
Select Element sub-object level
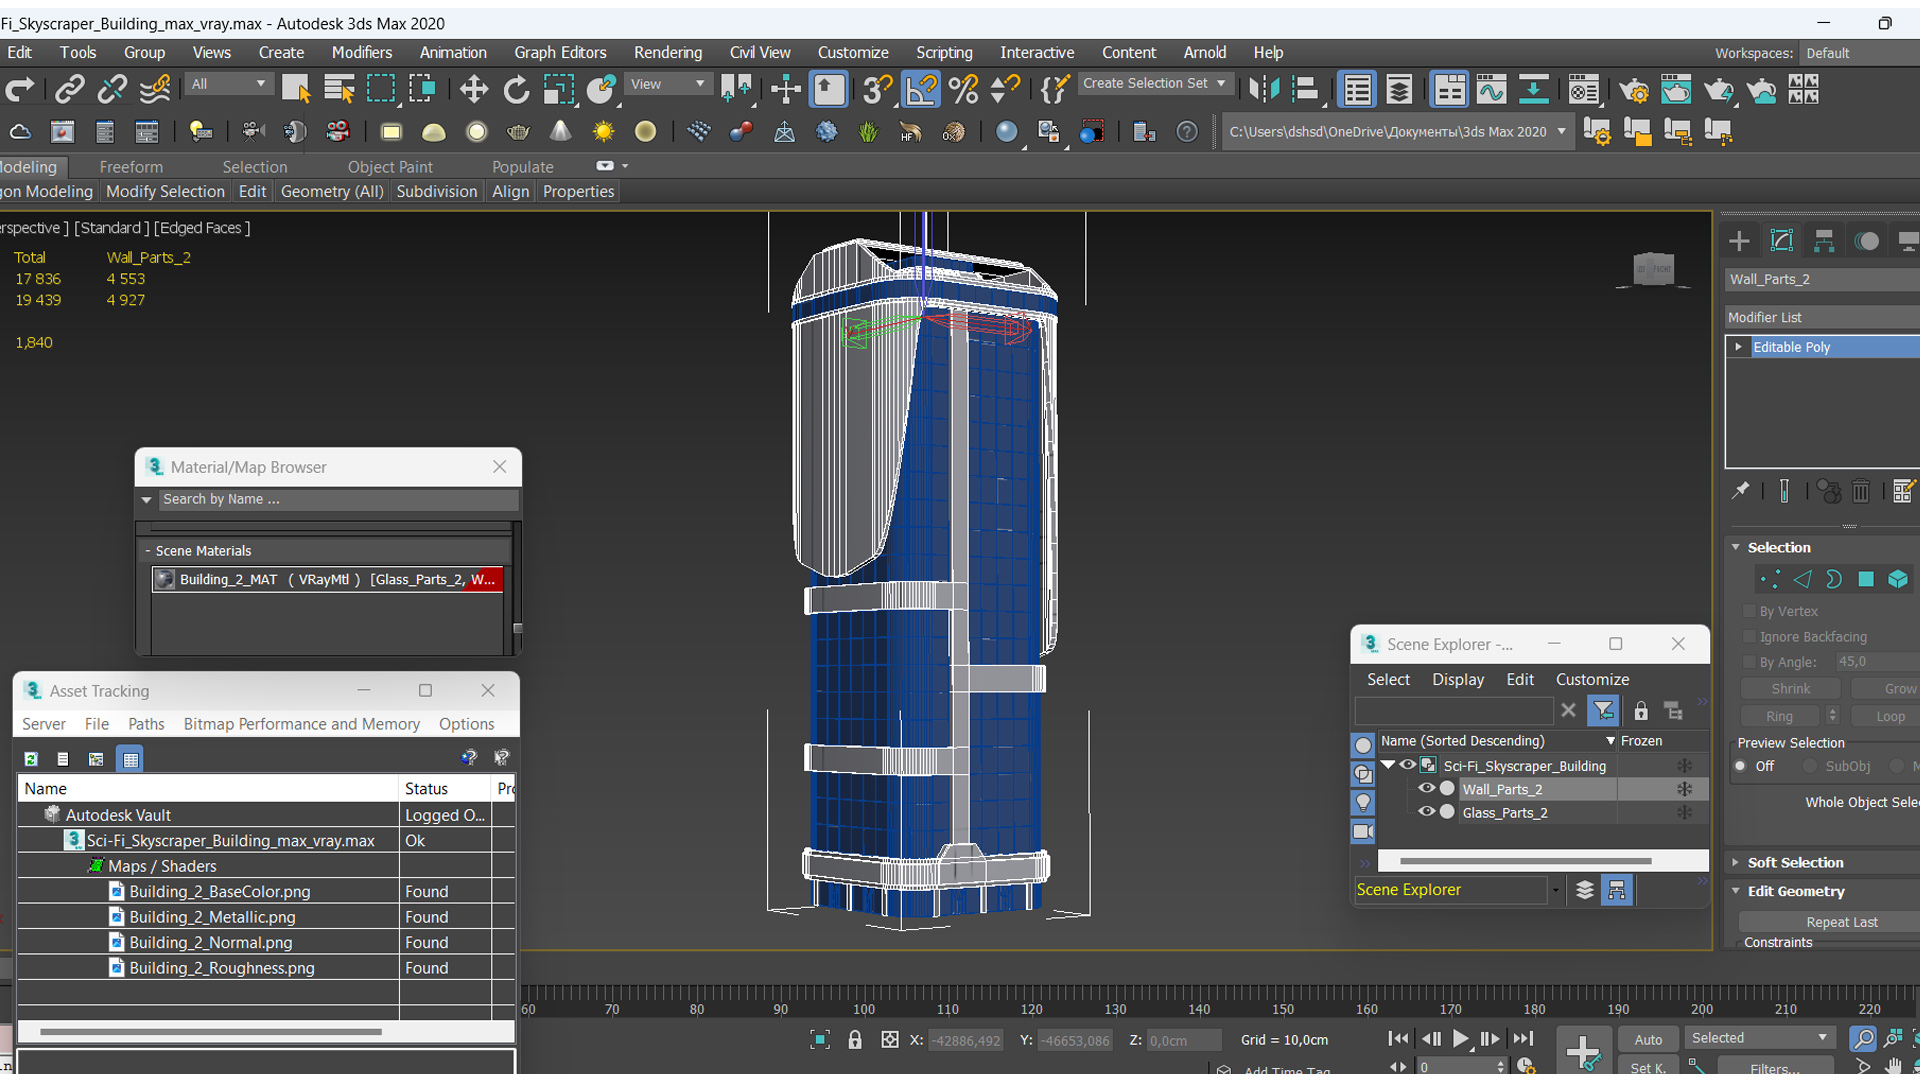1898,579
